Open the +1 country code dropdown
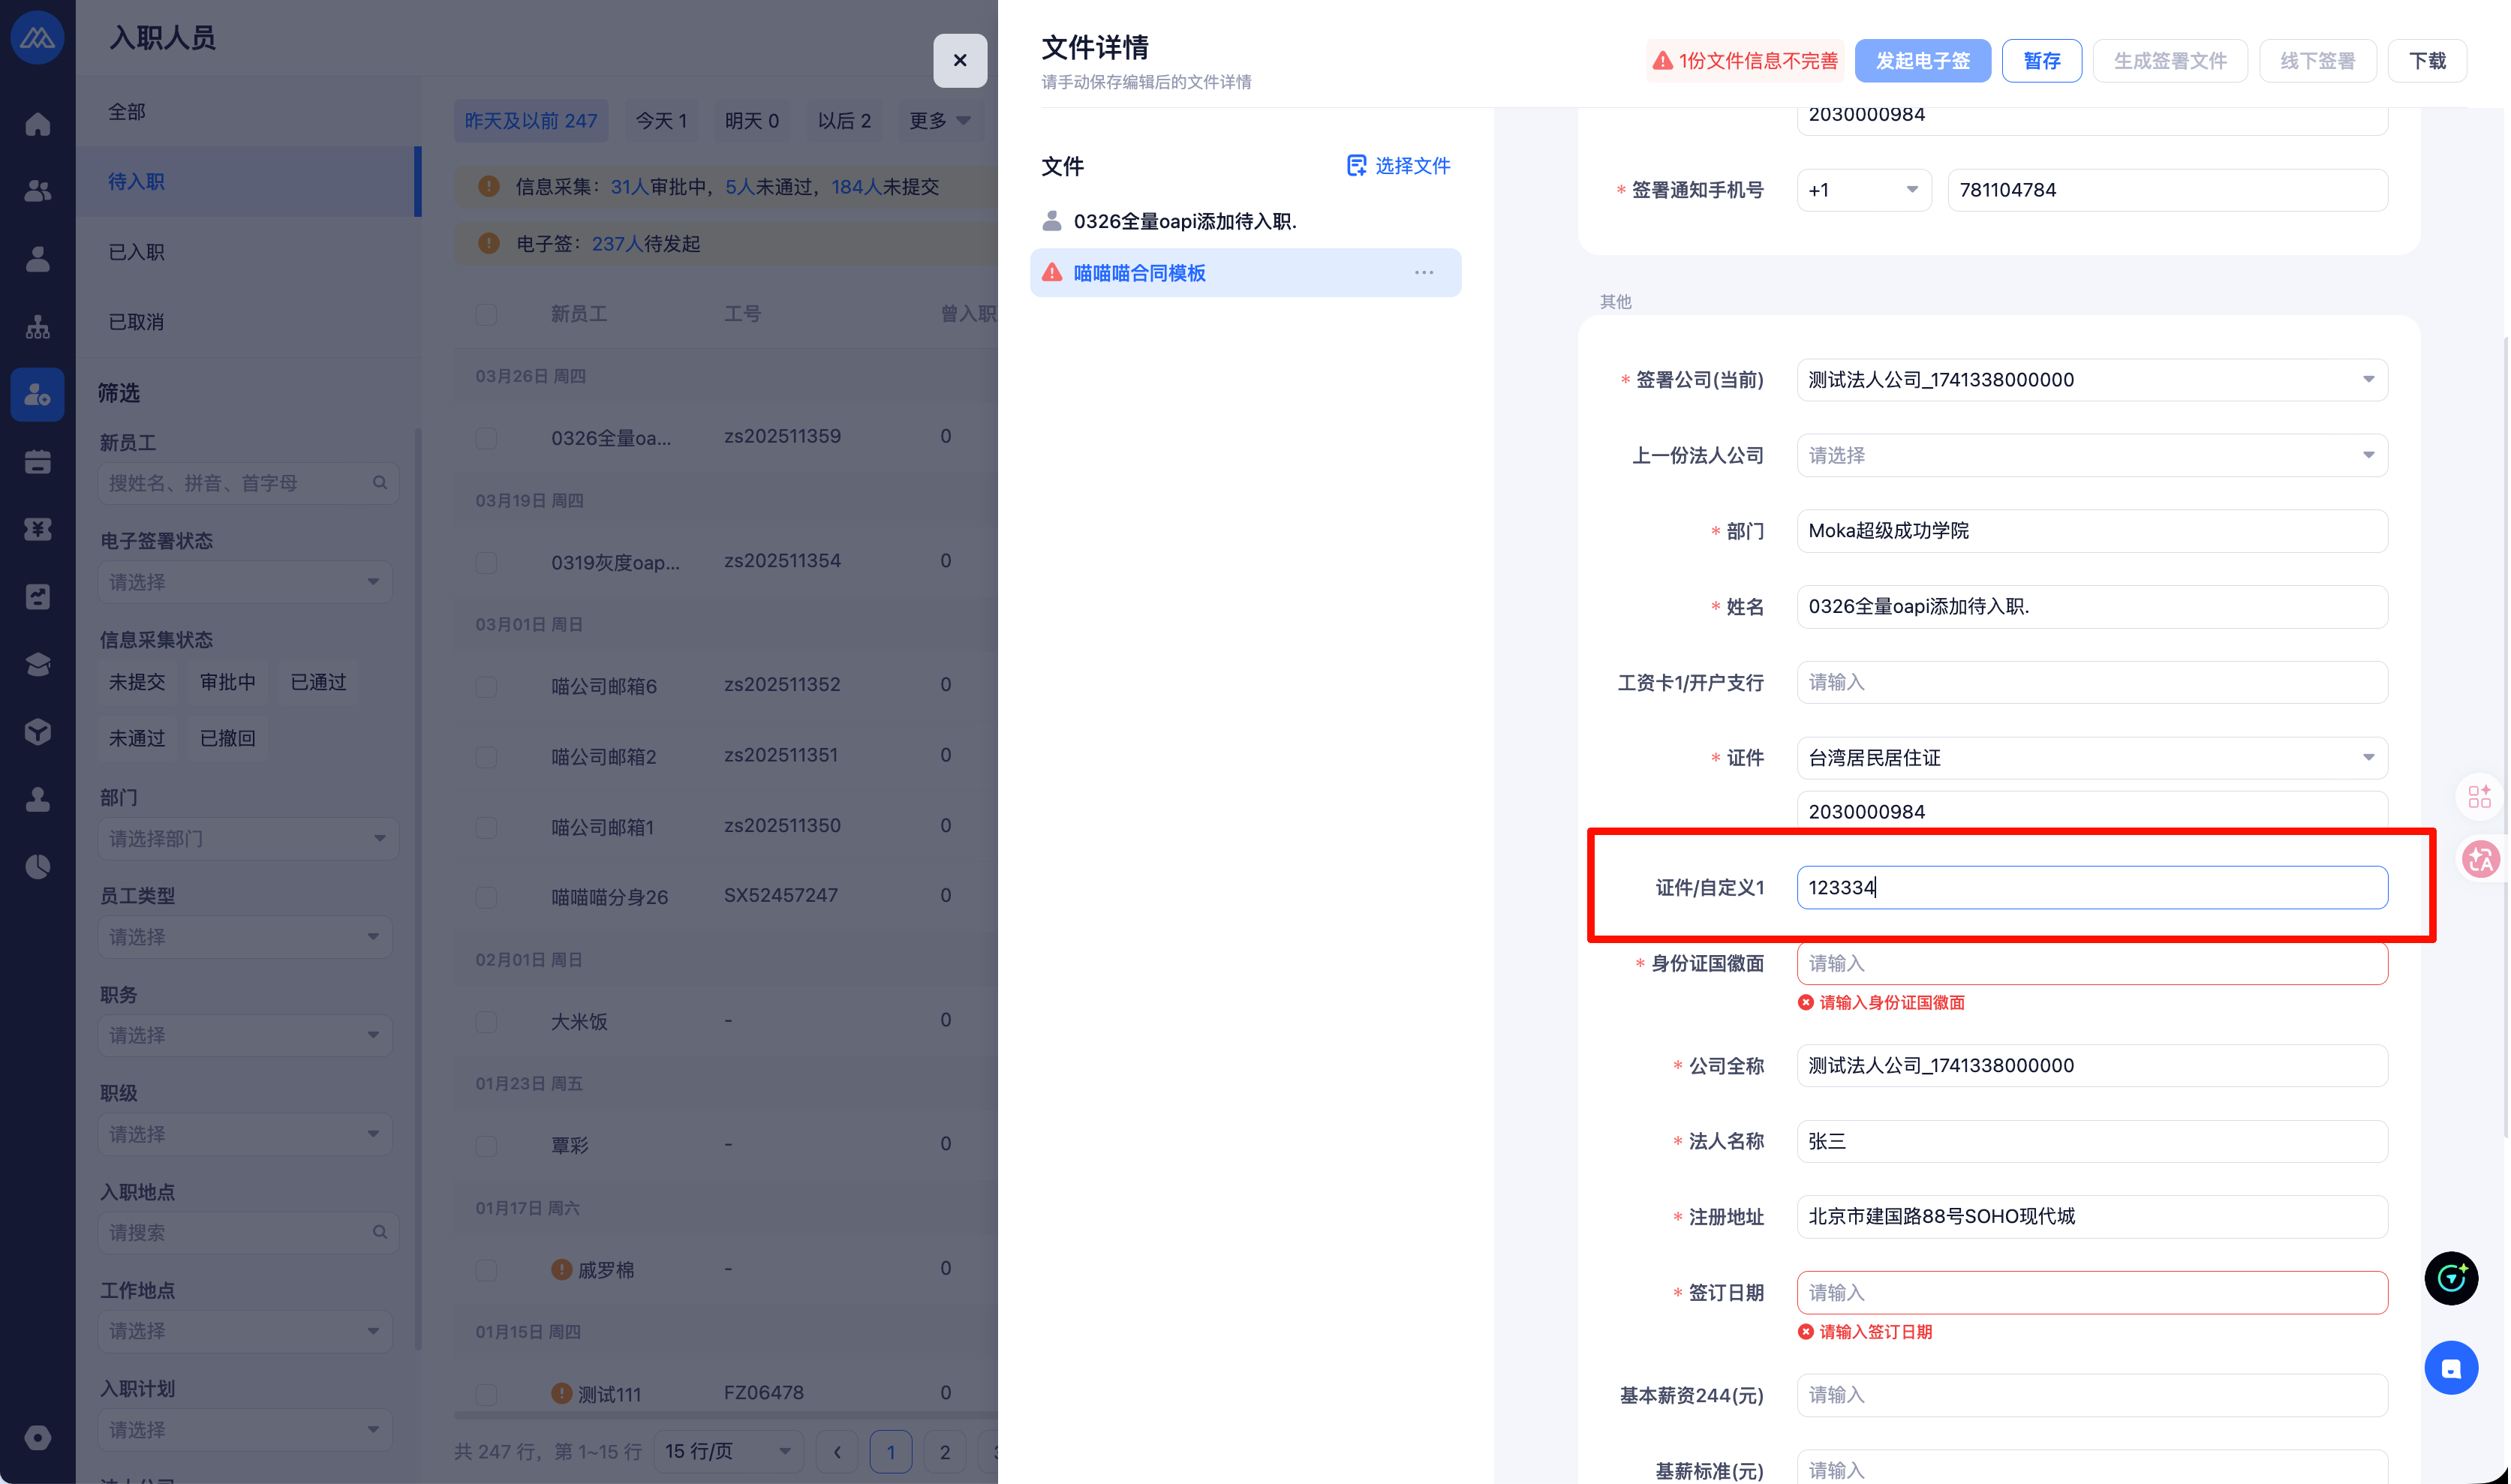Image resolution: width=2511 pixels, height=1484 pixels. point(1863,190)
